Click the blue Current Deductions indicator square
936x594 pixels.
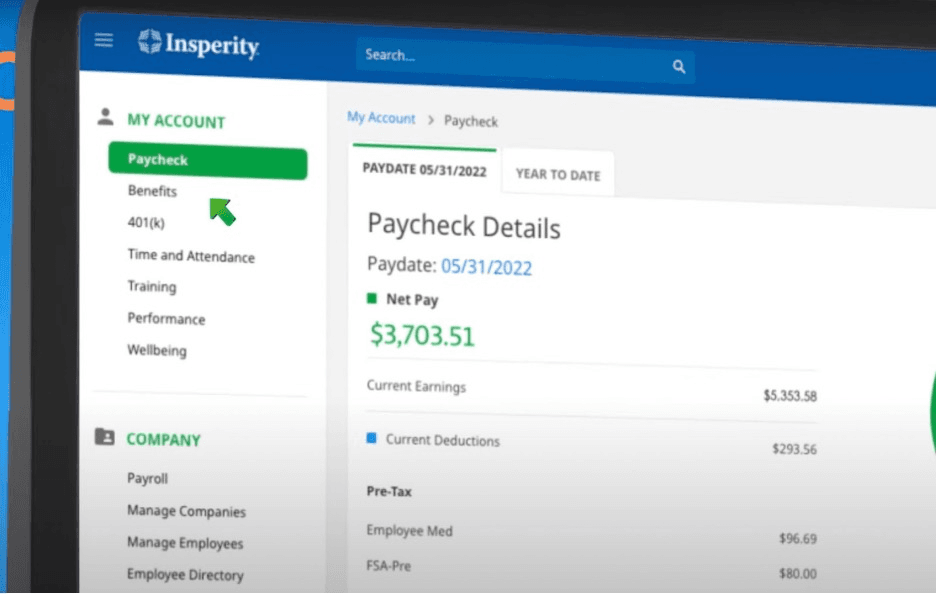point(372,440)
